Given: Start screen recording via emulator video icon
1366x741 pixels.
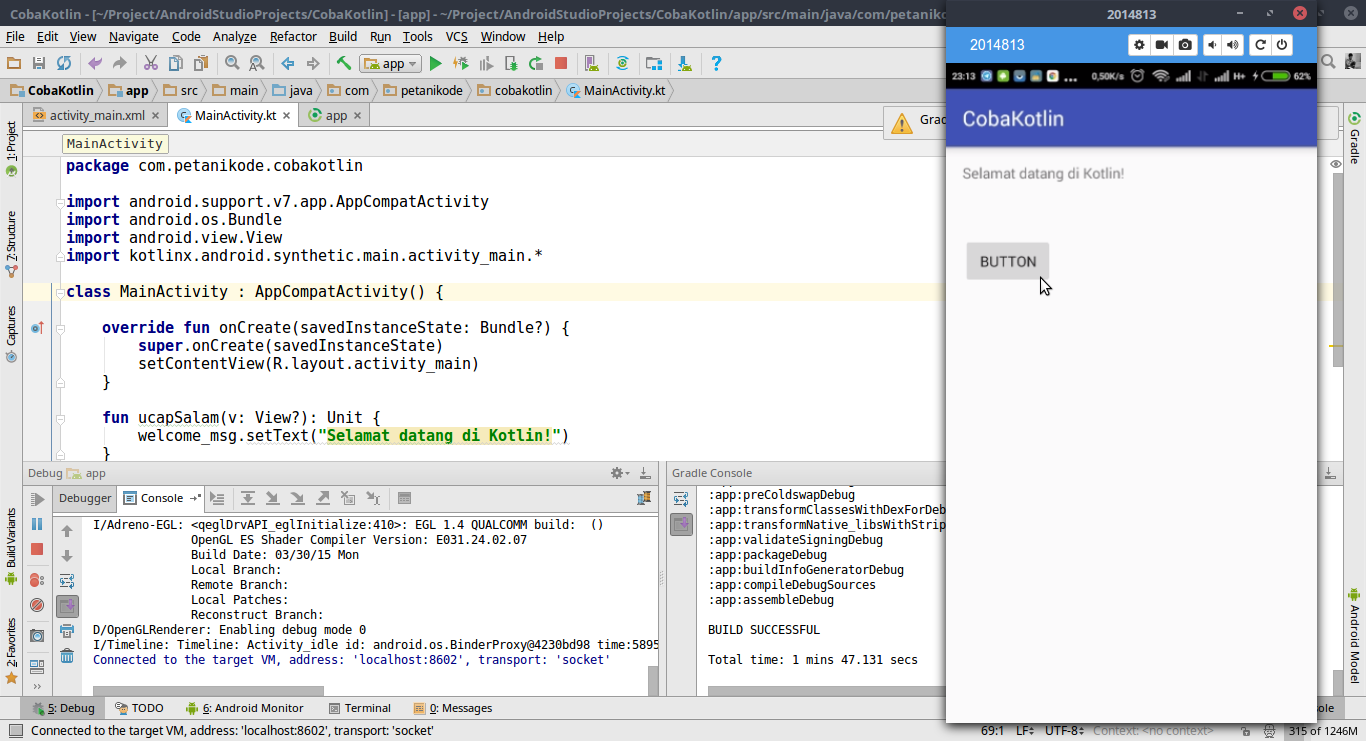Looking at the screenshot, I should pyautogui.click(x=1162, y=44).
